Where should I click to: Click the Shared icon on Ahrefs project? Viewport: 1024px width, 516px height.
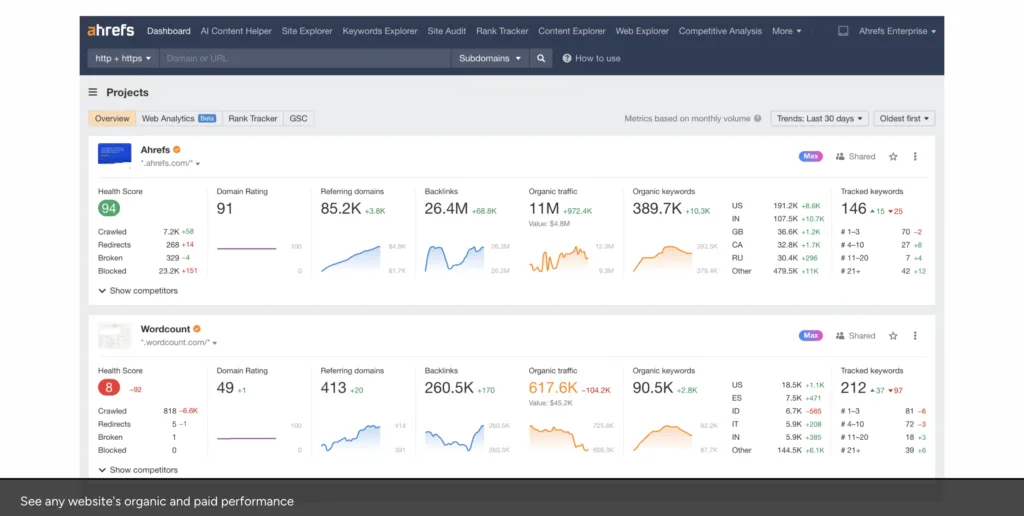pos(840,157)
